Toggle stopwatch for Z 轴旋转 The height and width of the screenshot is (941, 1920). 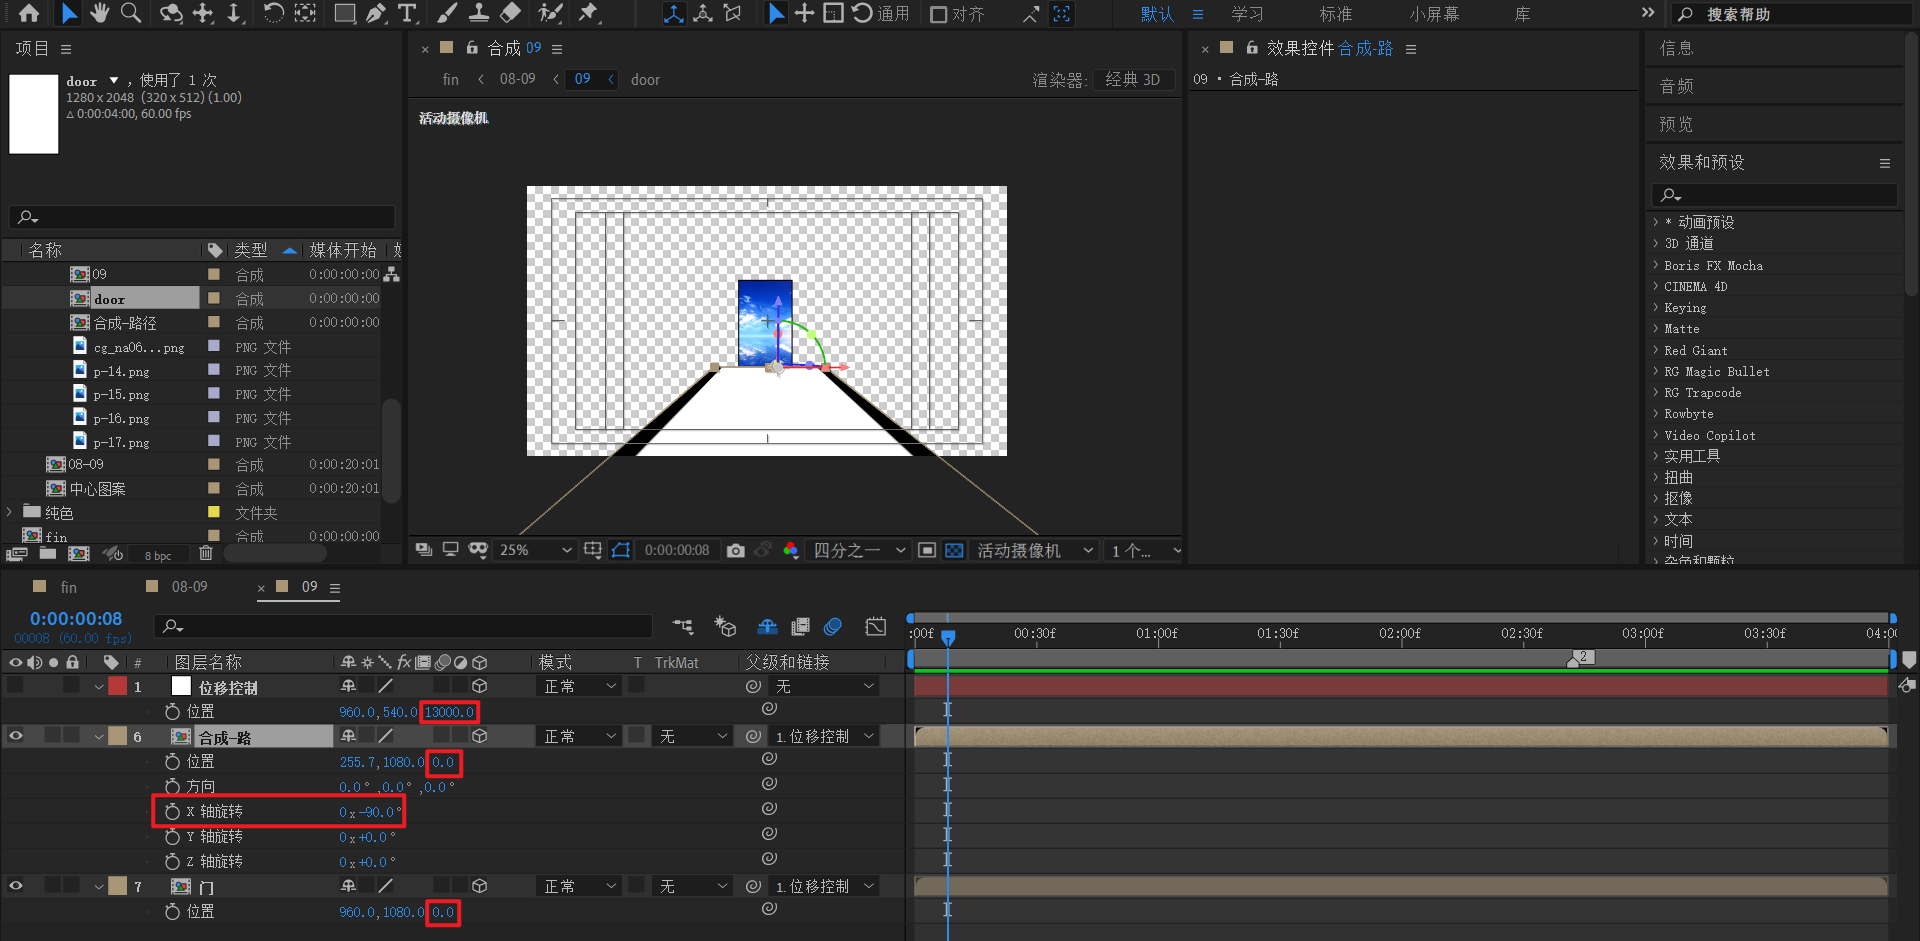[172, 861]
